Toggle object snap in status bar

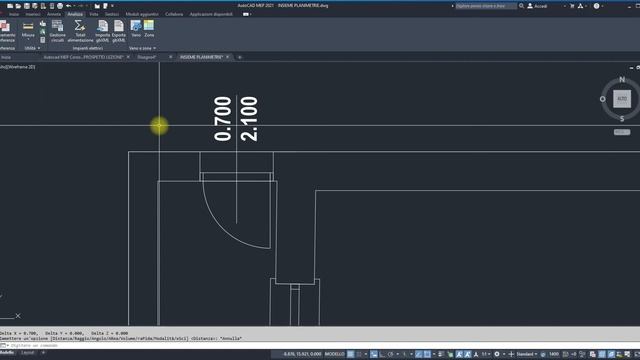[427, 354]
